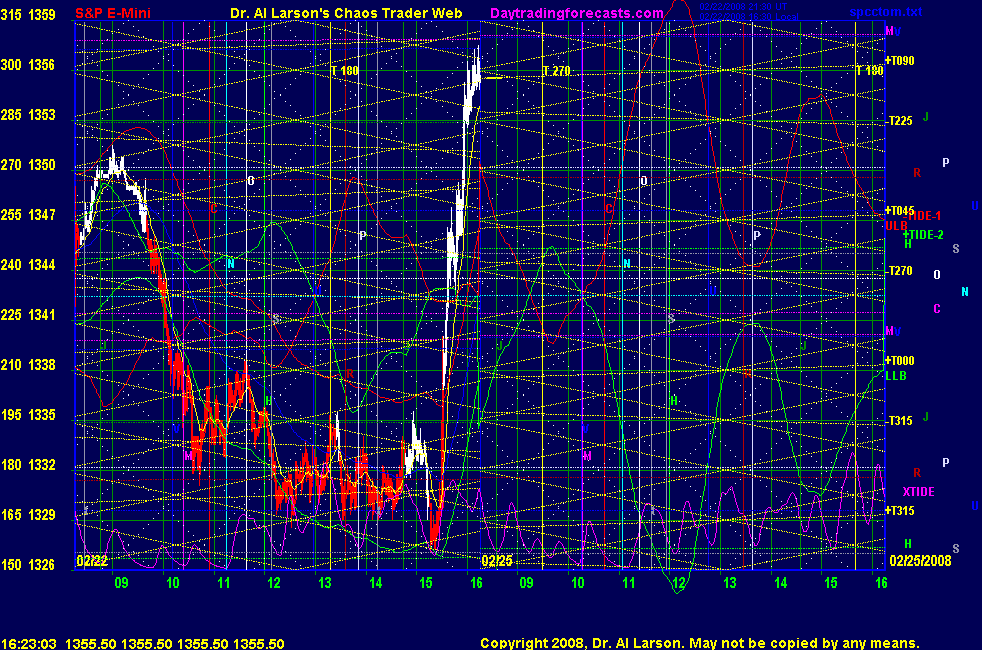The height and width of the screenshot is (650, 982).
Task: Click the 02/22/2008 21:30 UT timestamp
Action: [x=743, y=7]
